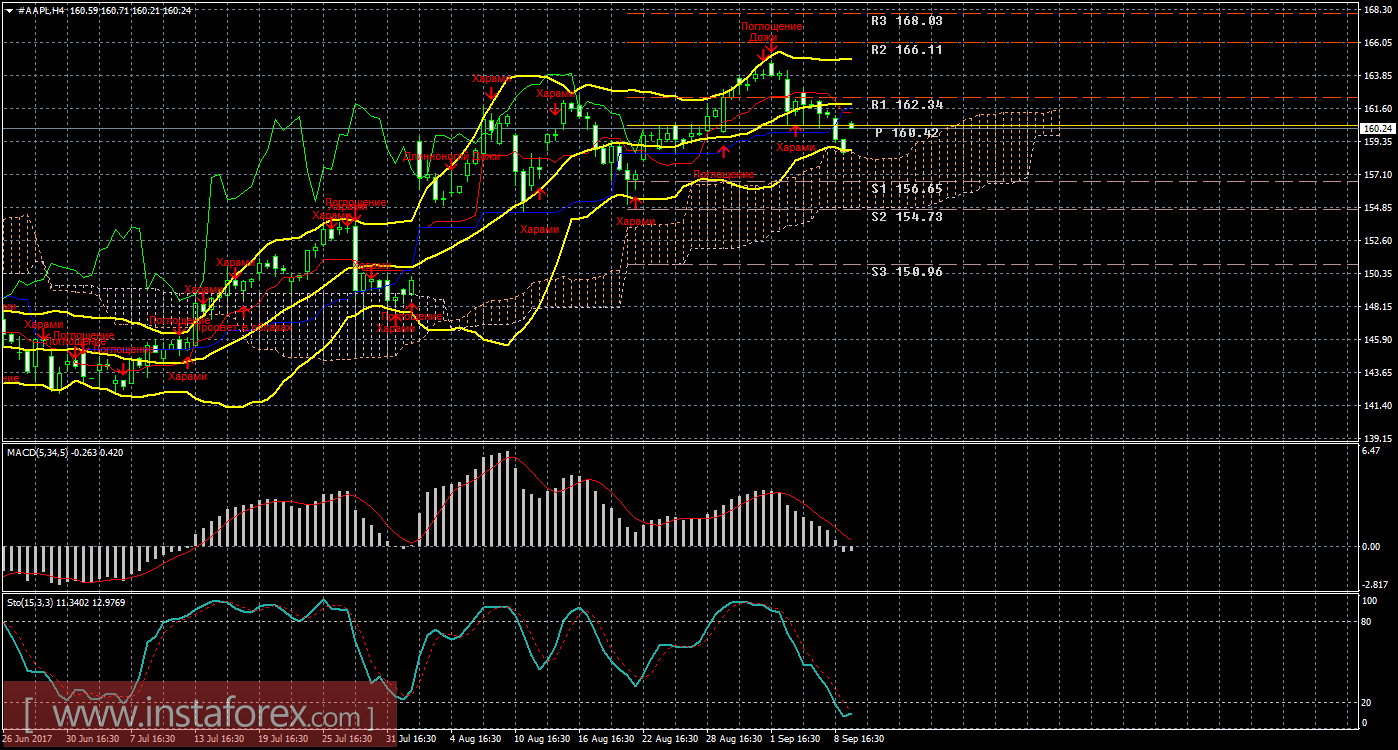The image size is (1398, 750).
Task: Open the www.instaforex.com watermark link
Action: (198, 716)
